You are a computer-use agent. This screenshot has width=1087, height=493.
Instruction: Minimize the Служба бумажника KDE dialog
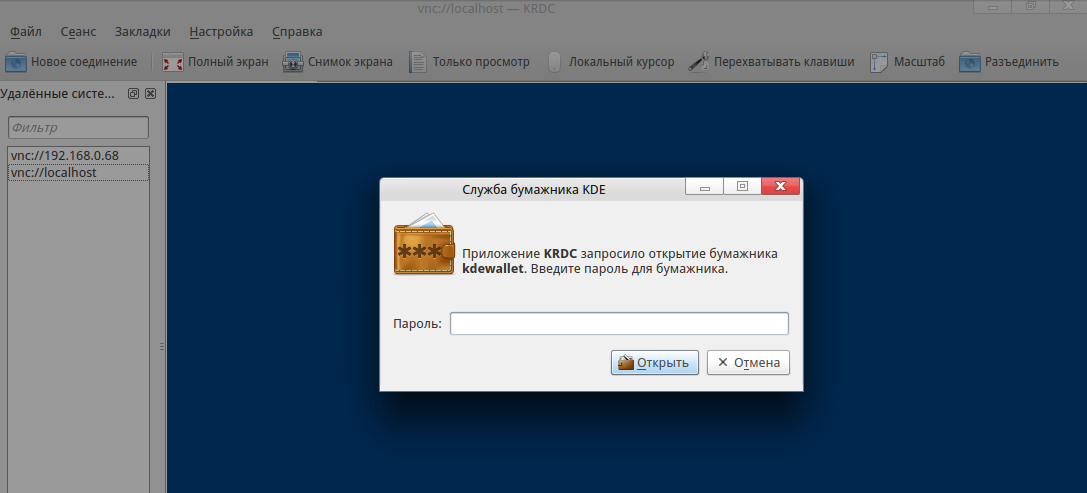click(x=704, y=186)
